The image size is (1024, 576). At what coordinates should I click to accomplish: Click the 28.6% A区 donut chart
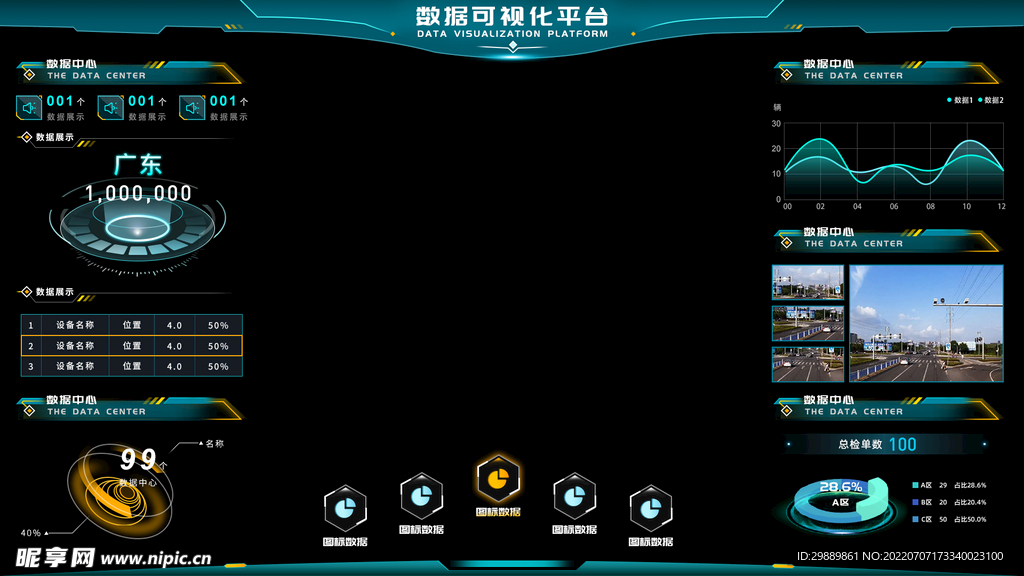841,504
